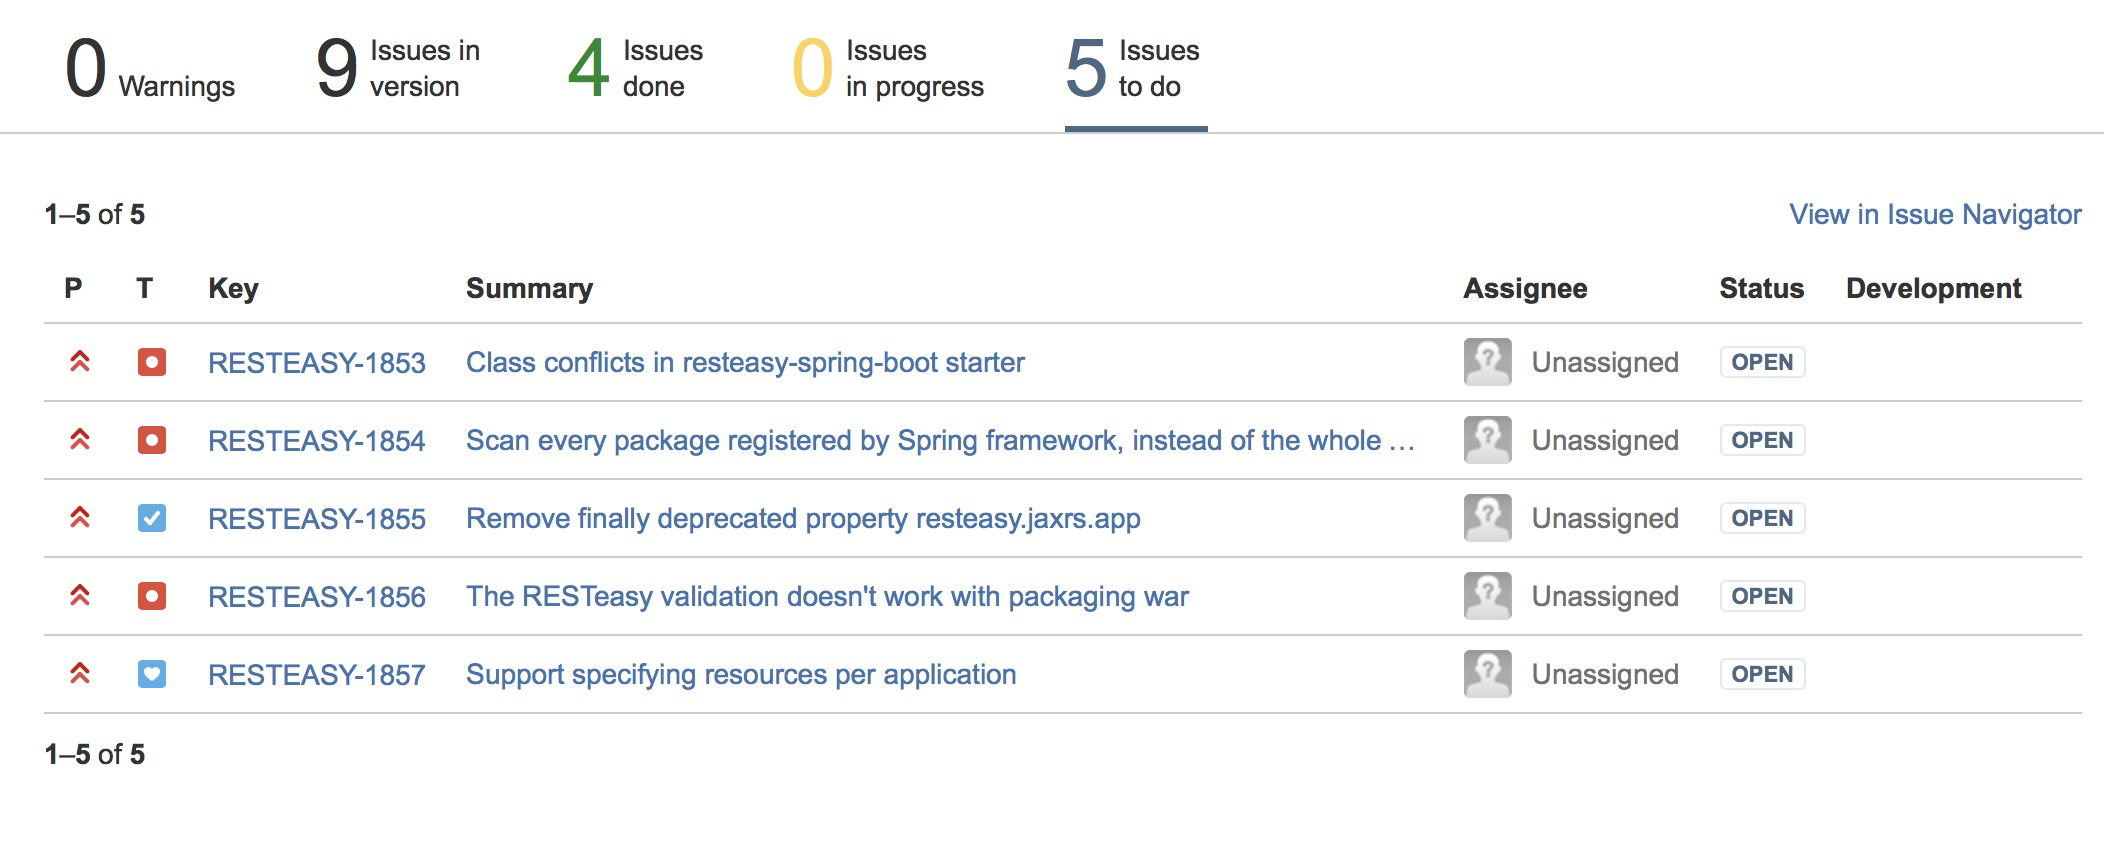Select the Issues to do tab
This screenshot has width=2104, height=858.
tap(1136, 68)
